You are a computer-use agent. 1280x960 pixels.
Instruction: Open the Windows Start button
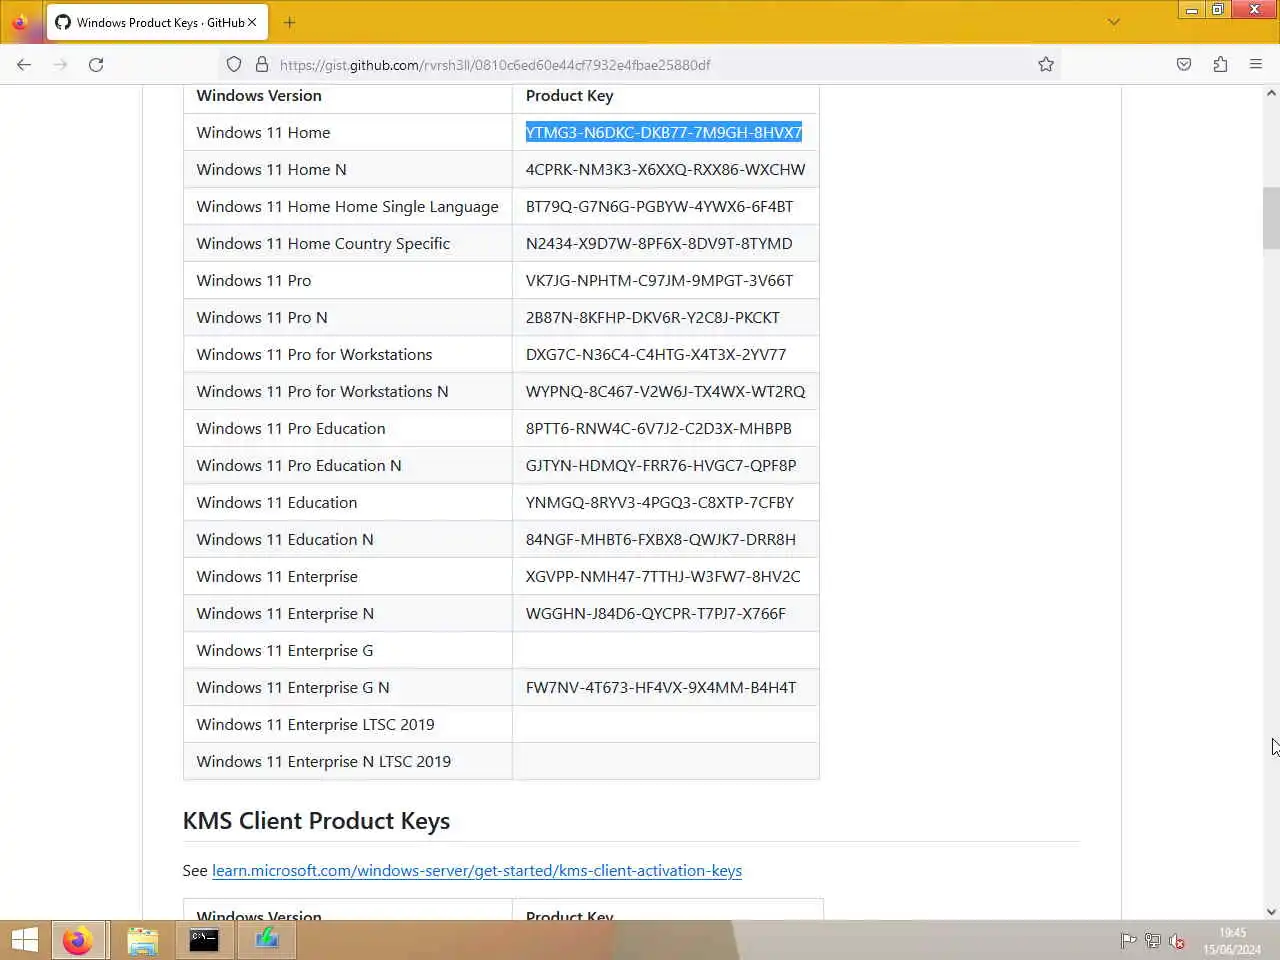click(x=25, y=940)
